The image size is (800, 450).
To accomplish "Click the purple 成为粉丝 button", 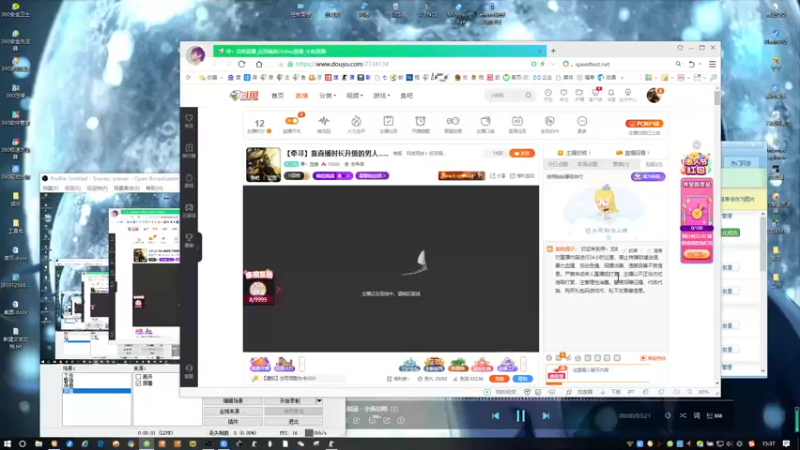I will click(648, 177).
